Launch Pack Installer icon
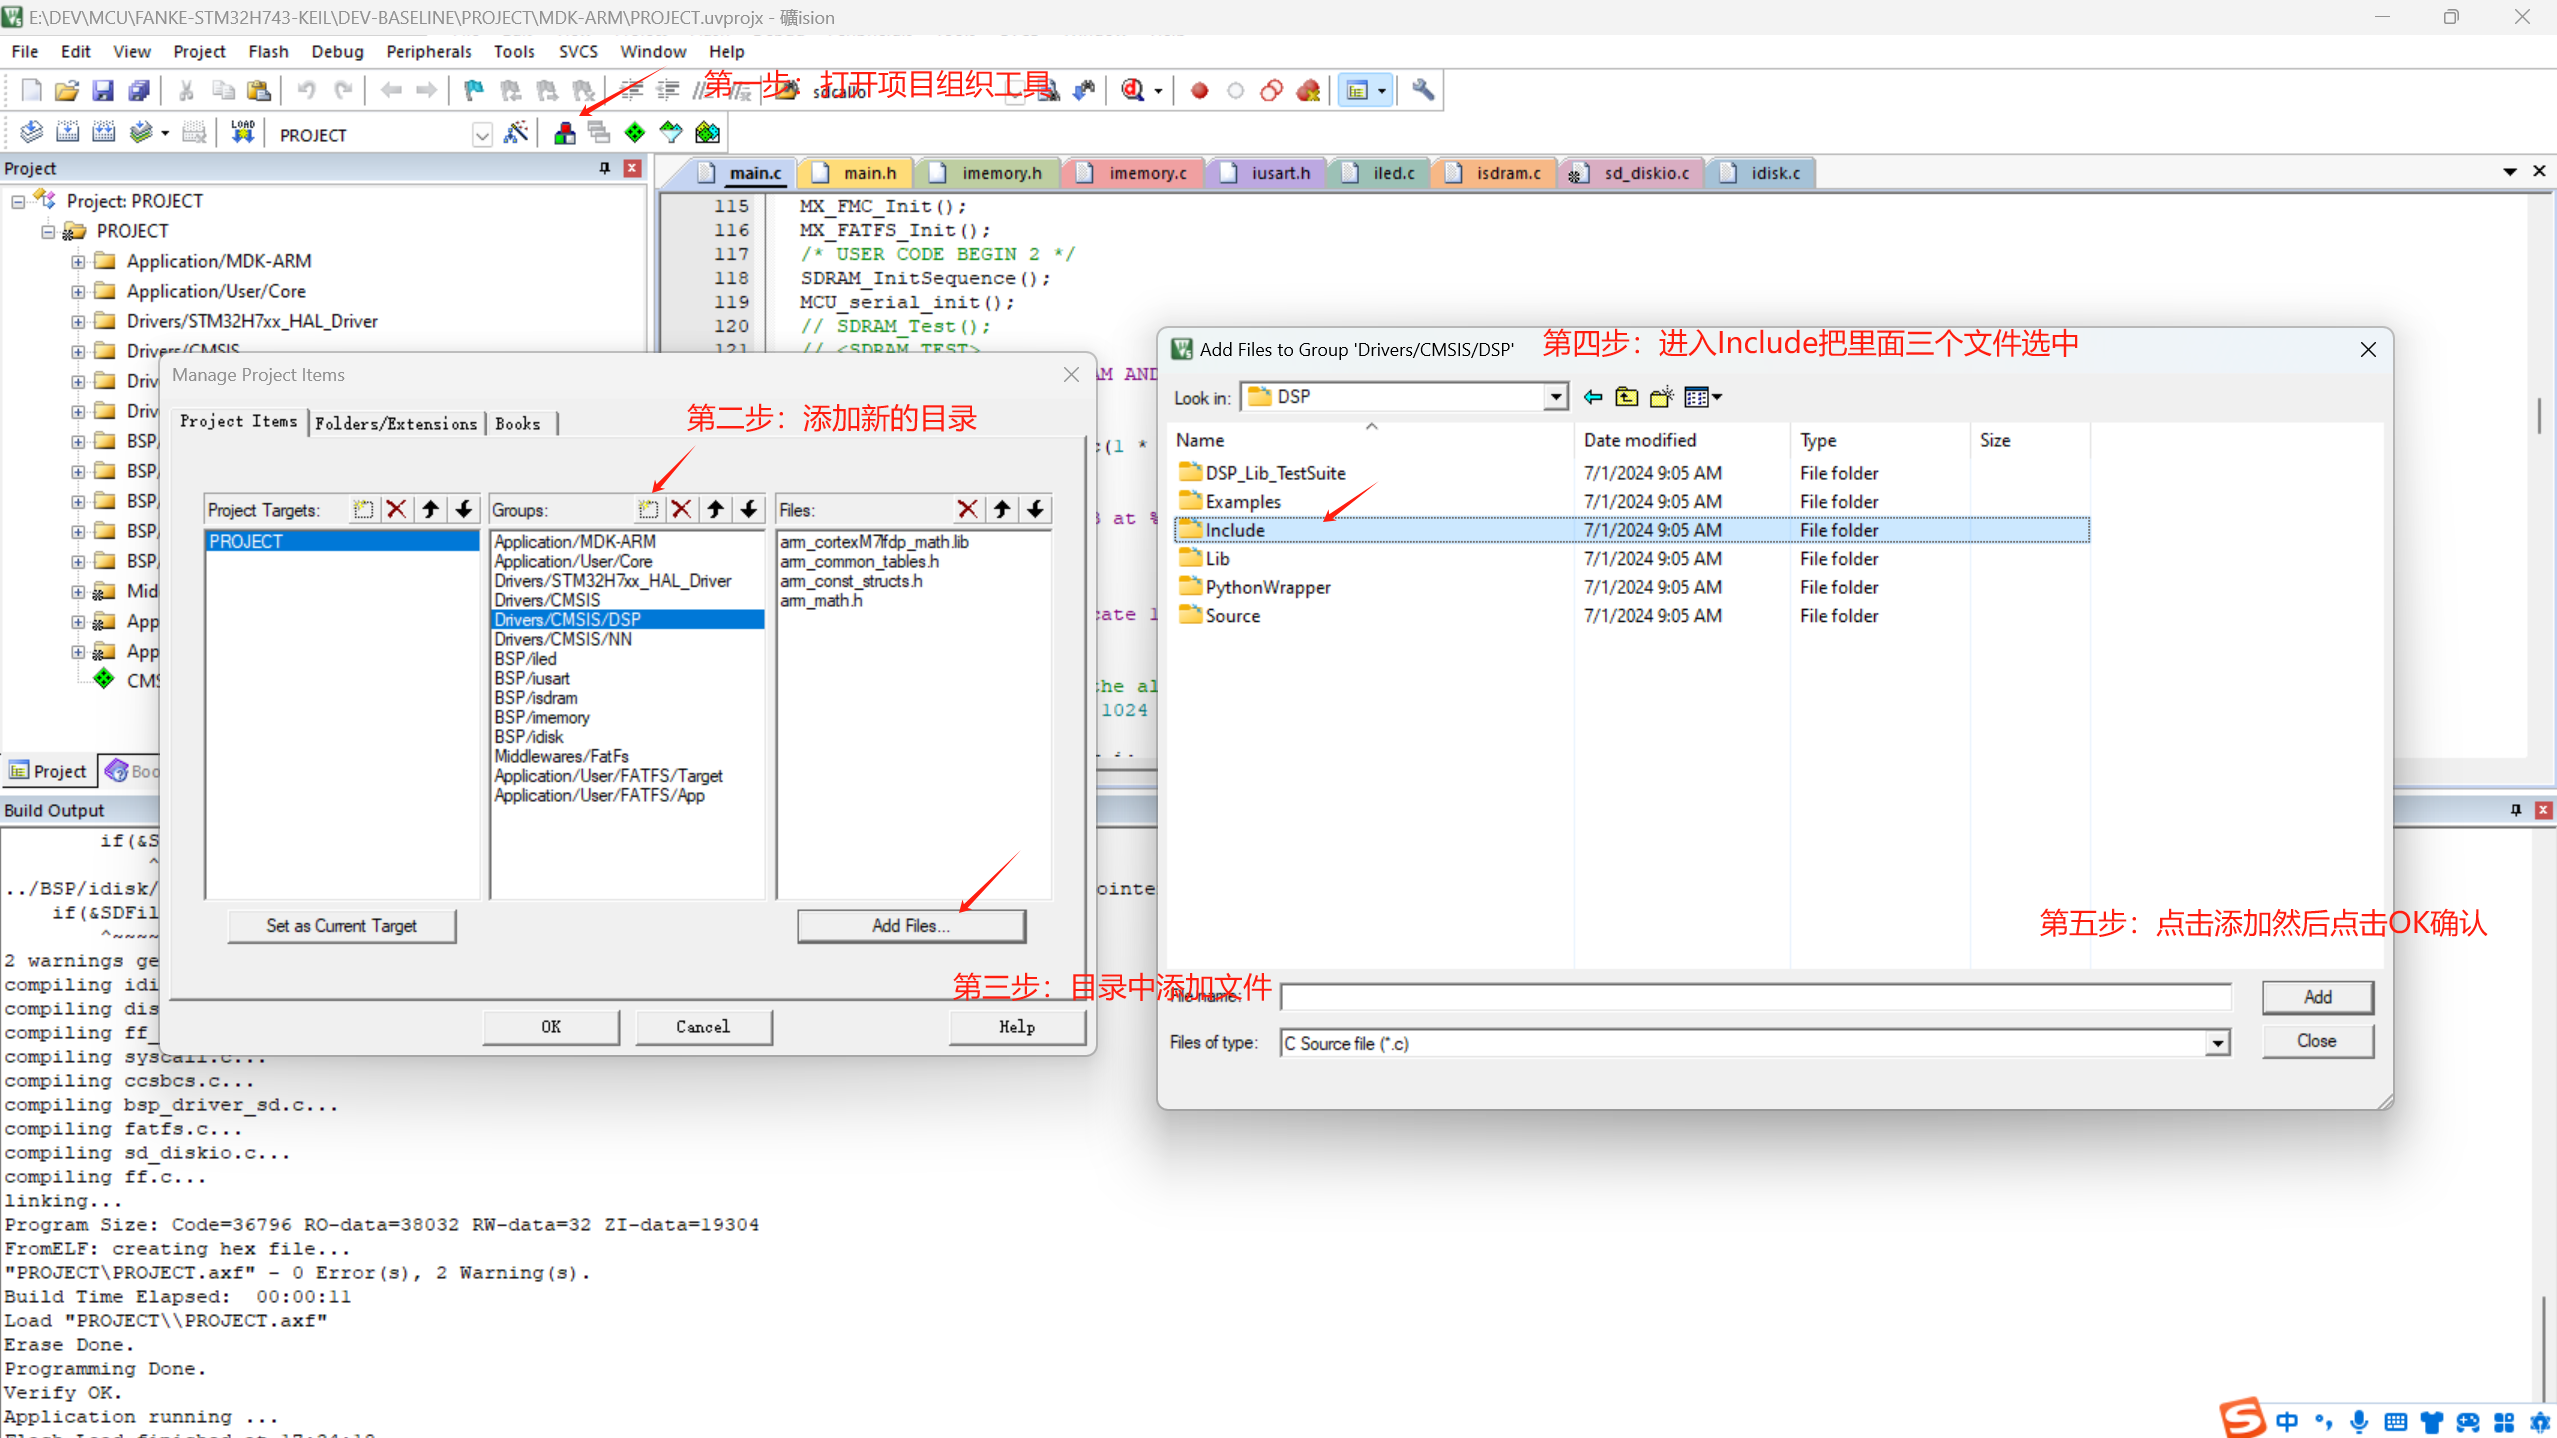This screenshot has width=2557, height=1438. pyautogui.click(x=708, y=132)
